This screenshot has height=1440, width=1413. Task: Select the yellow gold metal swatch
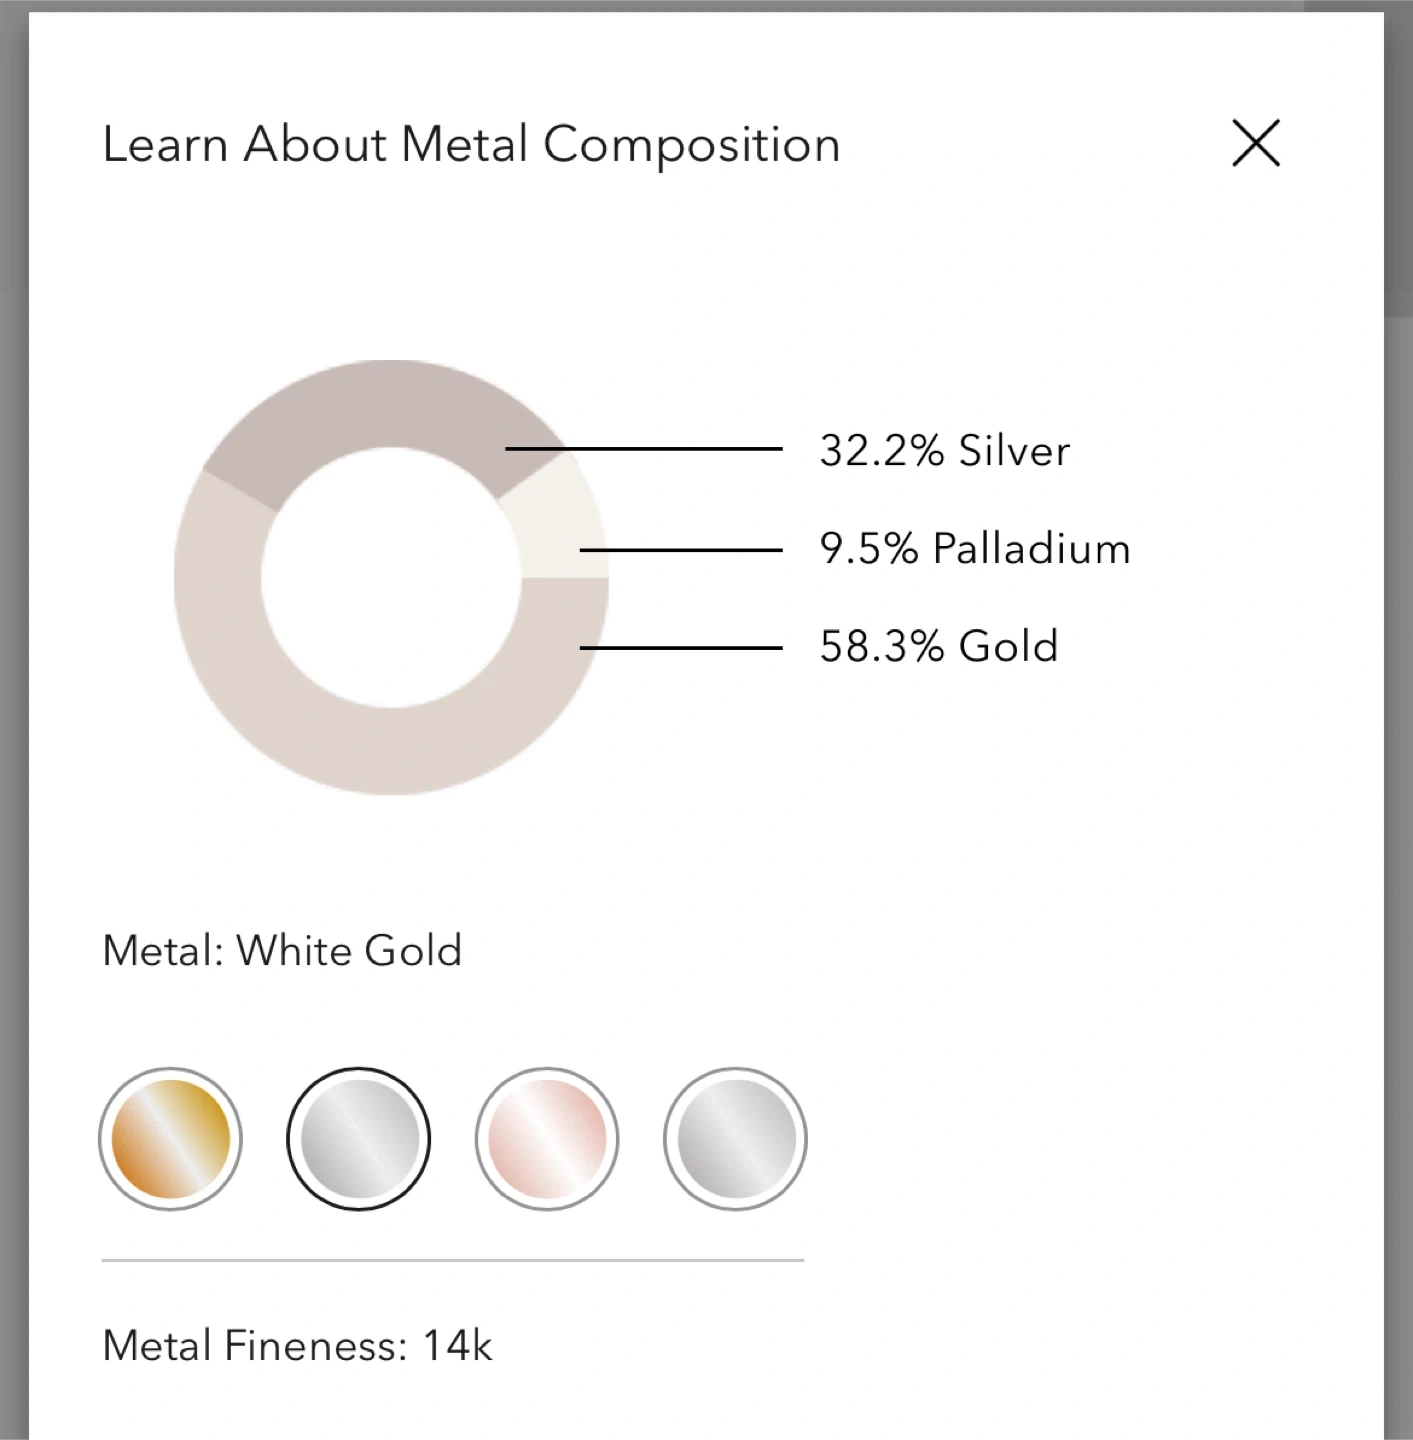point(170,1139)
